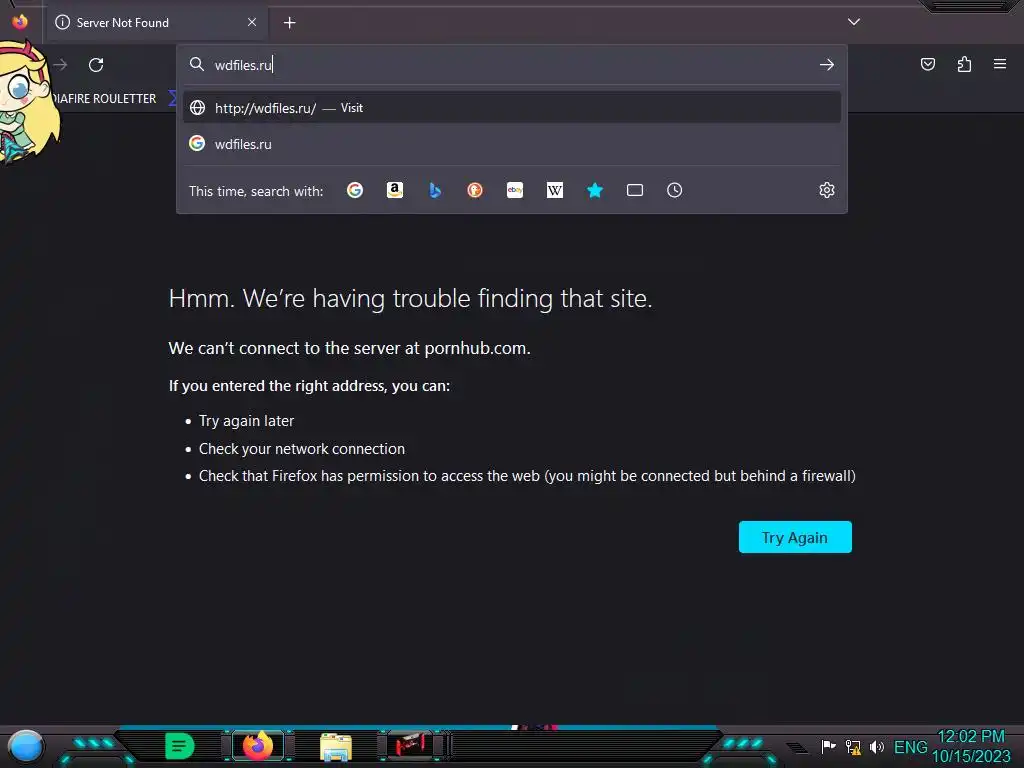Open the MEDIAFIRE ROULETTER bookmark
1024x768 pixels.
pos(104,99)
